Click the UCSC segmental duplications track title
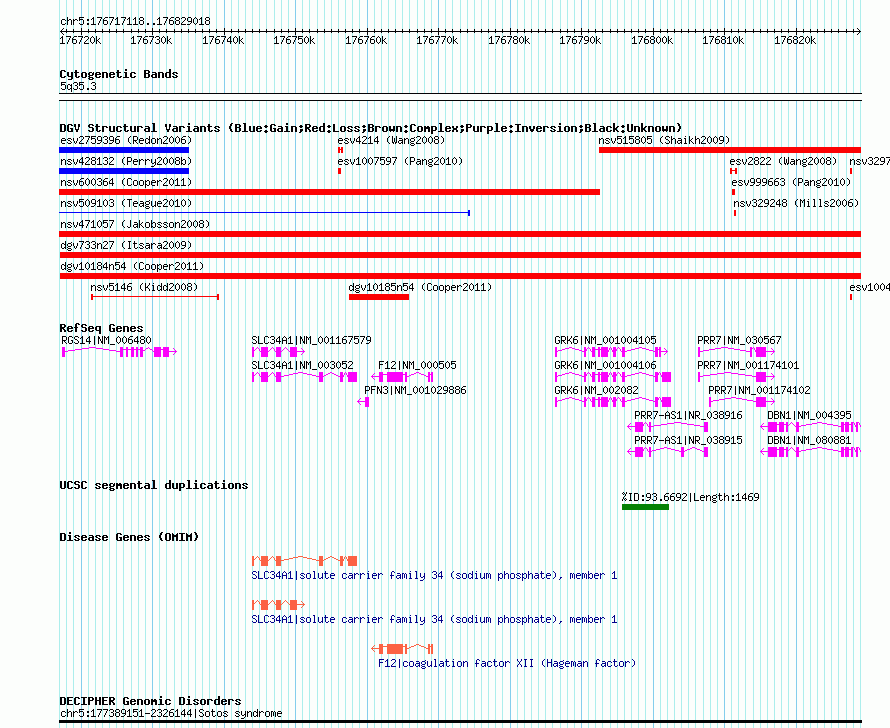Screen dimensions: 890x728 click(154, 485)
